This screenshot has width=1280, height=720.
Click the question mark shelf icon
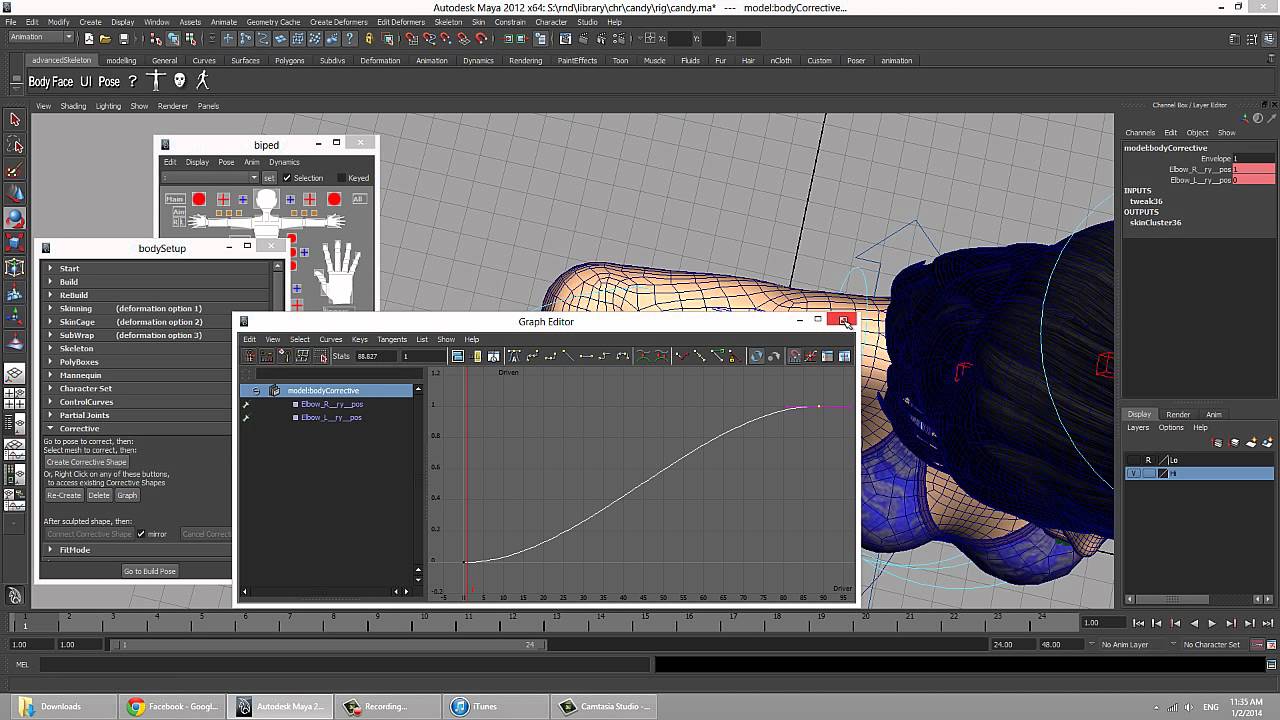[132, 81]
